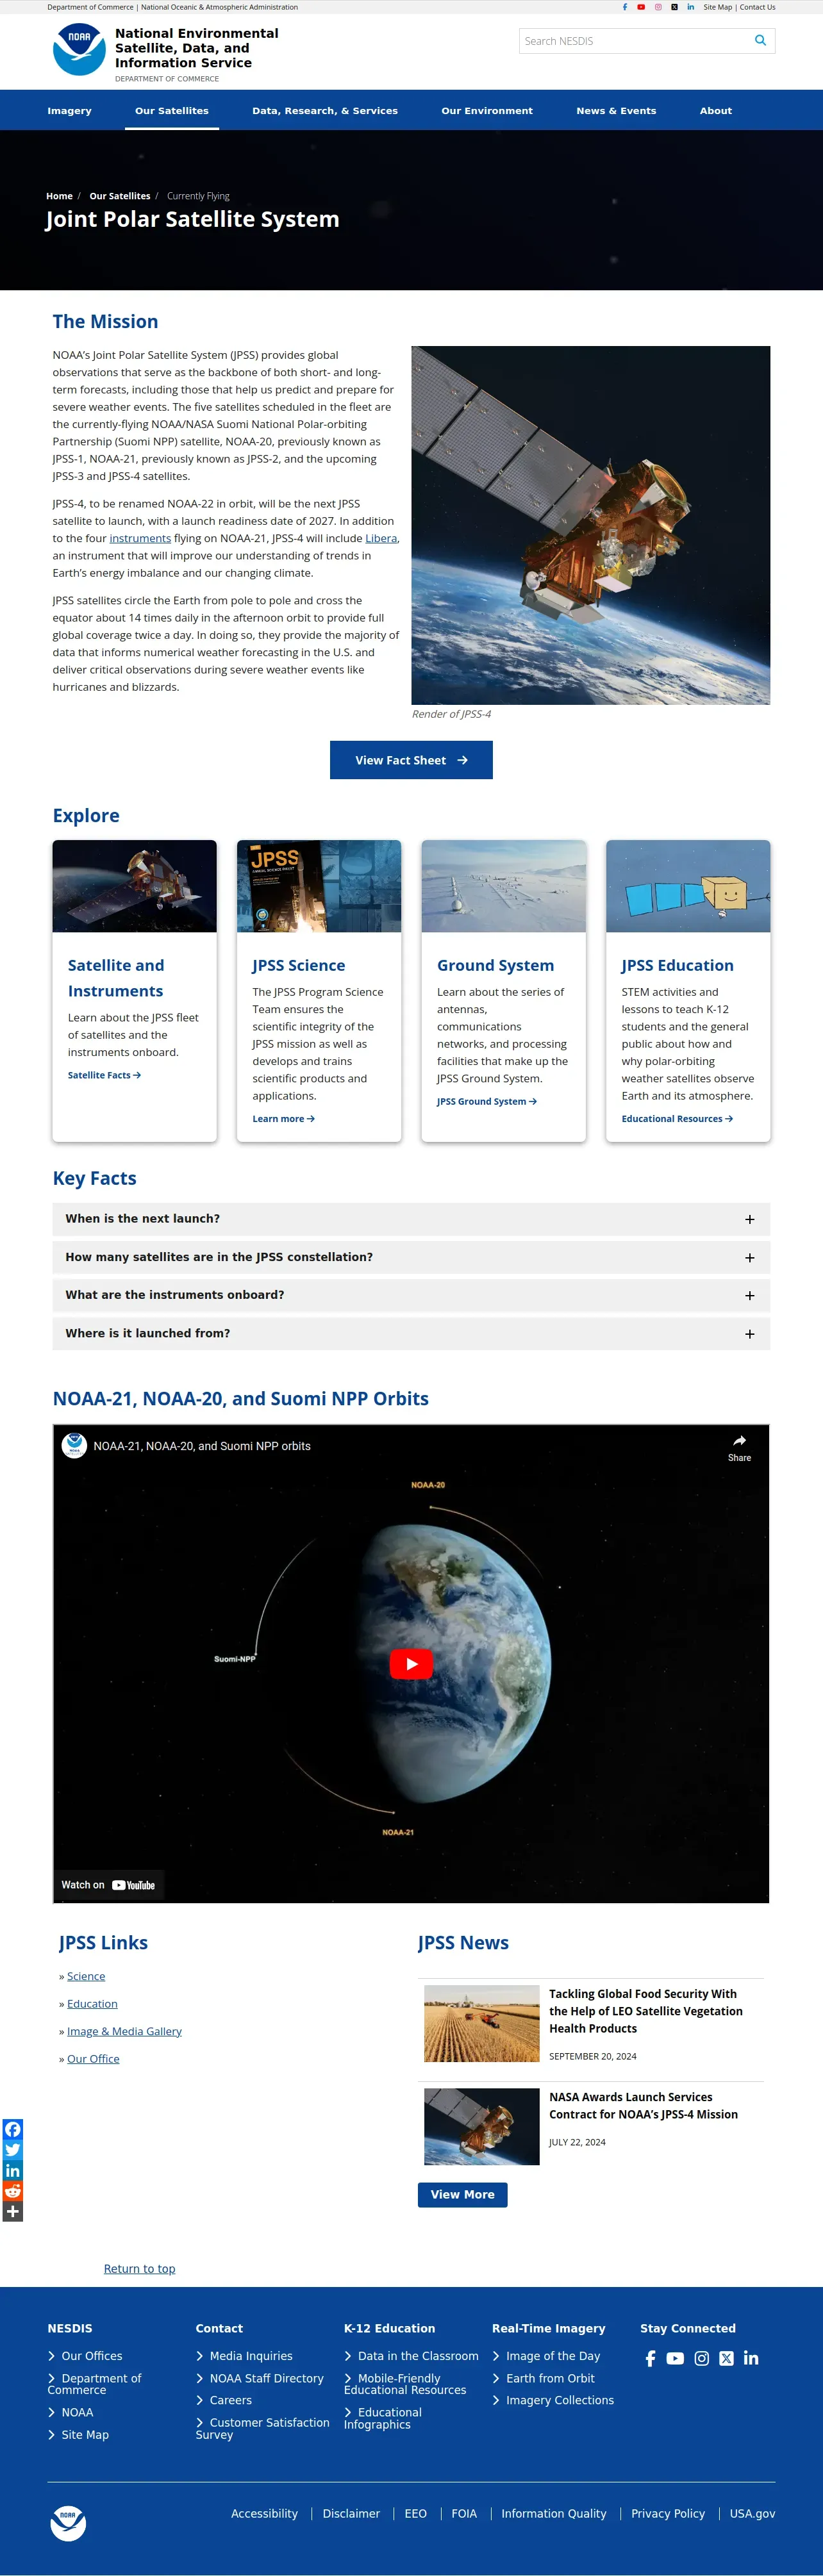Image resolution: width=823 pixels, height=2576 pixels.
Task: Expand 'Where is it launched from?' accordion
Action: 411,1333
